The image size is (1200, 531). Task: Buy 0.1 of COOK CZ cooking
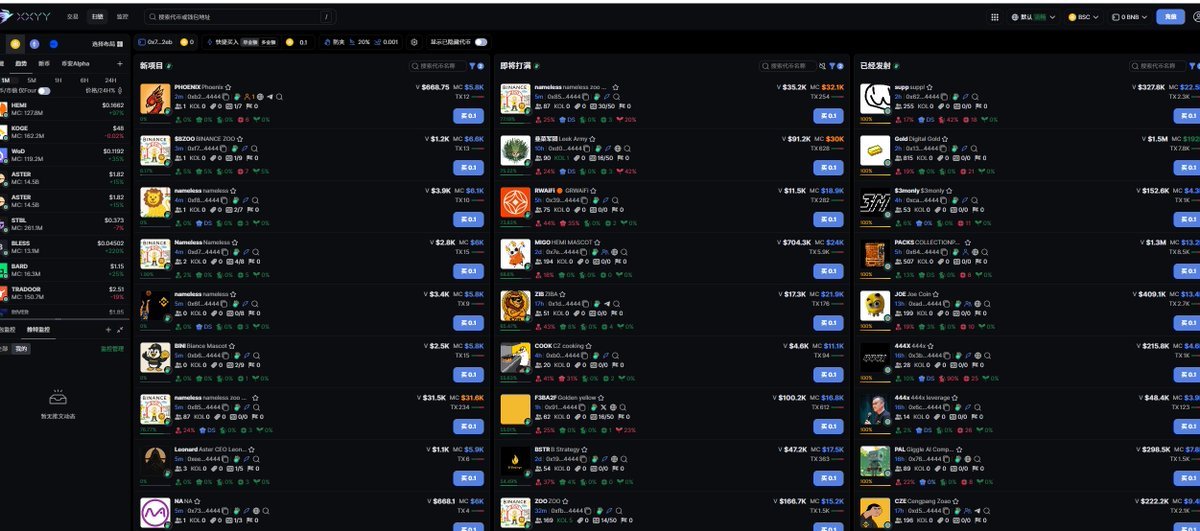click(828, 375)
